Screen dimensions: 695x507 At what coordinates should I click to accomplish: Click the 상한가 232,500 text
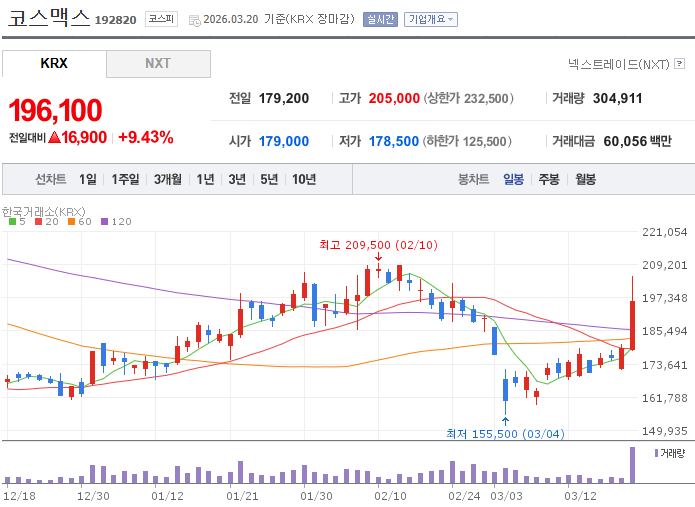469,98
